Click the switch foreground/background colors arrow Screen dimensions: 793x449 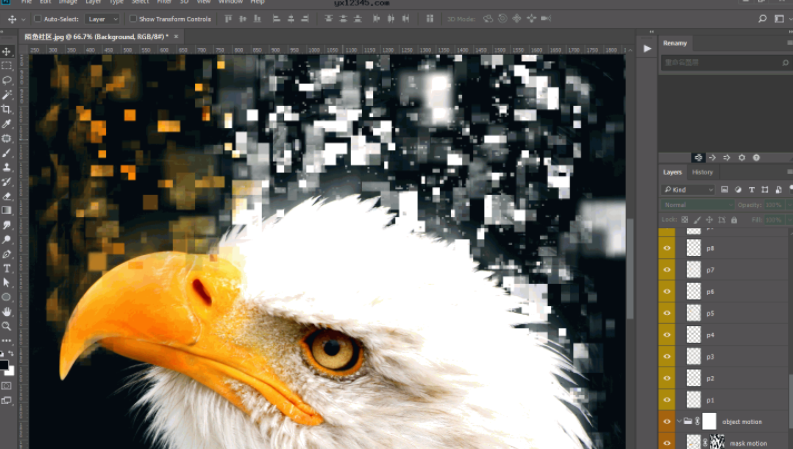pyautogui.click(x=11, y=354)
